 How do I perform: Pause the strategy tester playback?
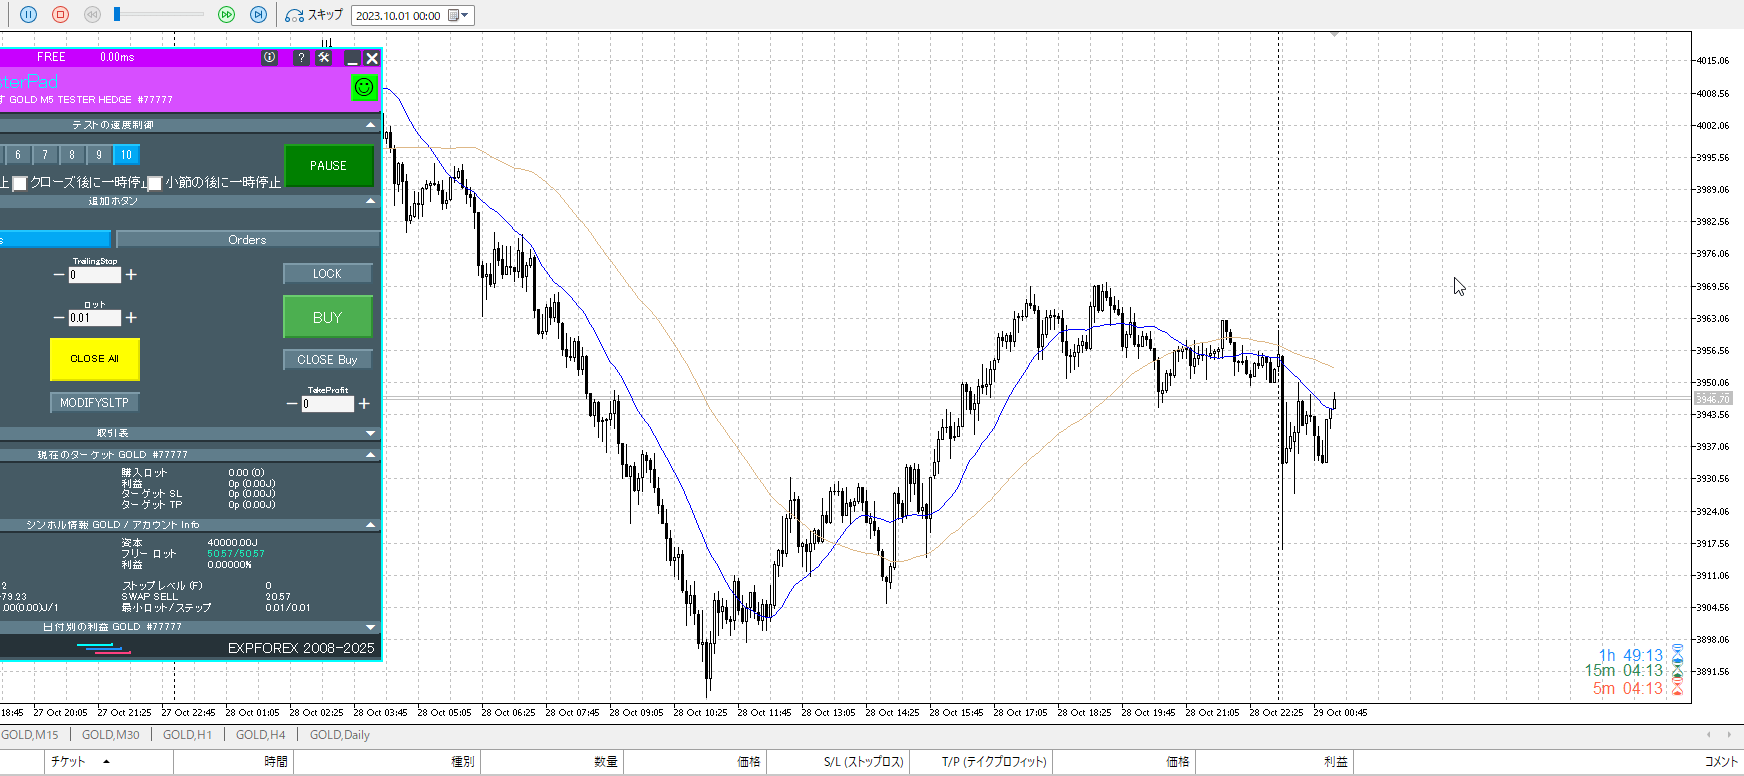[x=28, y=15]
